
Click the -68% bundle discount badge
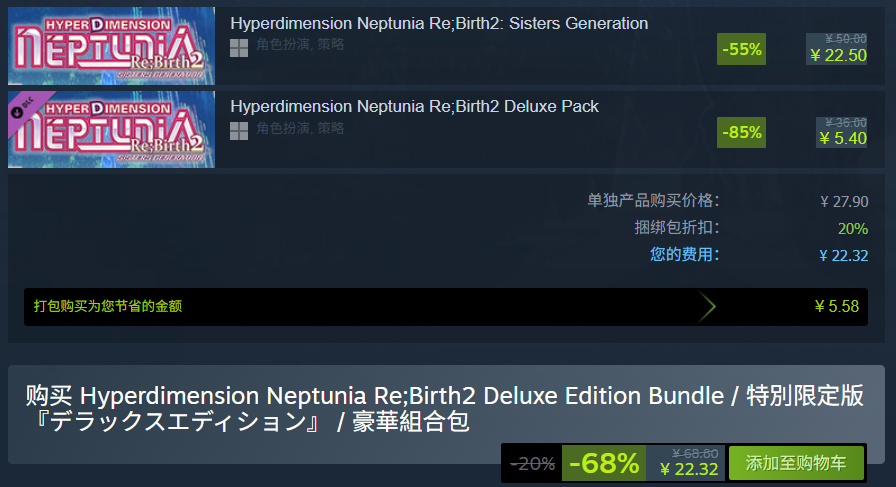tap(604, 463)
